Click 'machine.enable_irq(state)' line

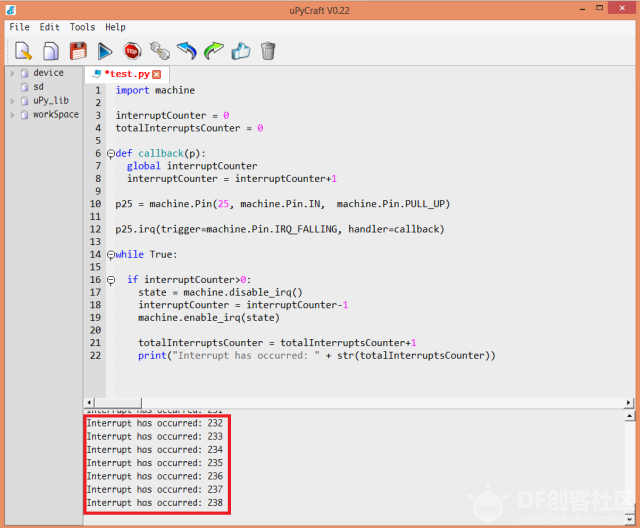(209, 318)
